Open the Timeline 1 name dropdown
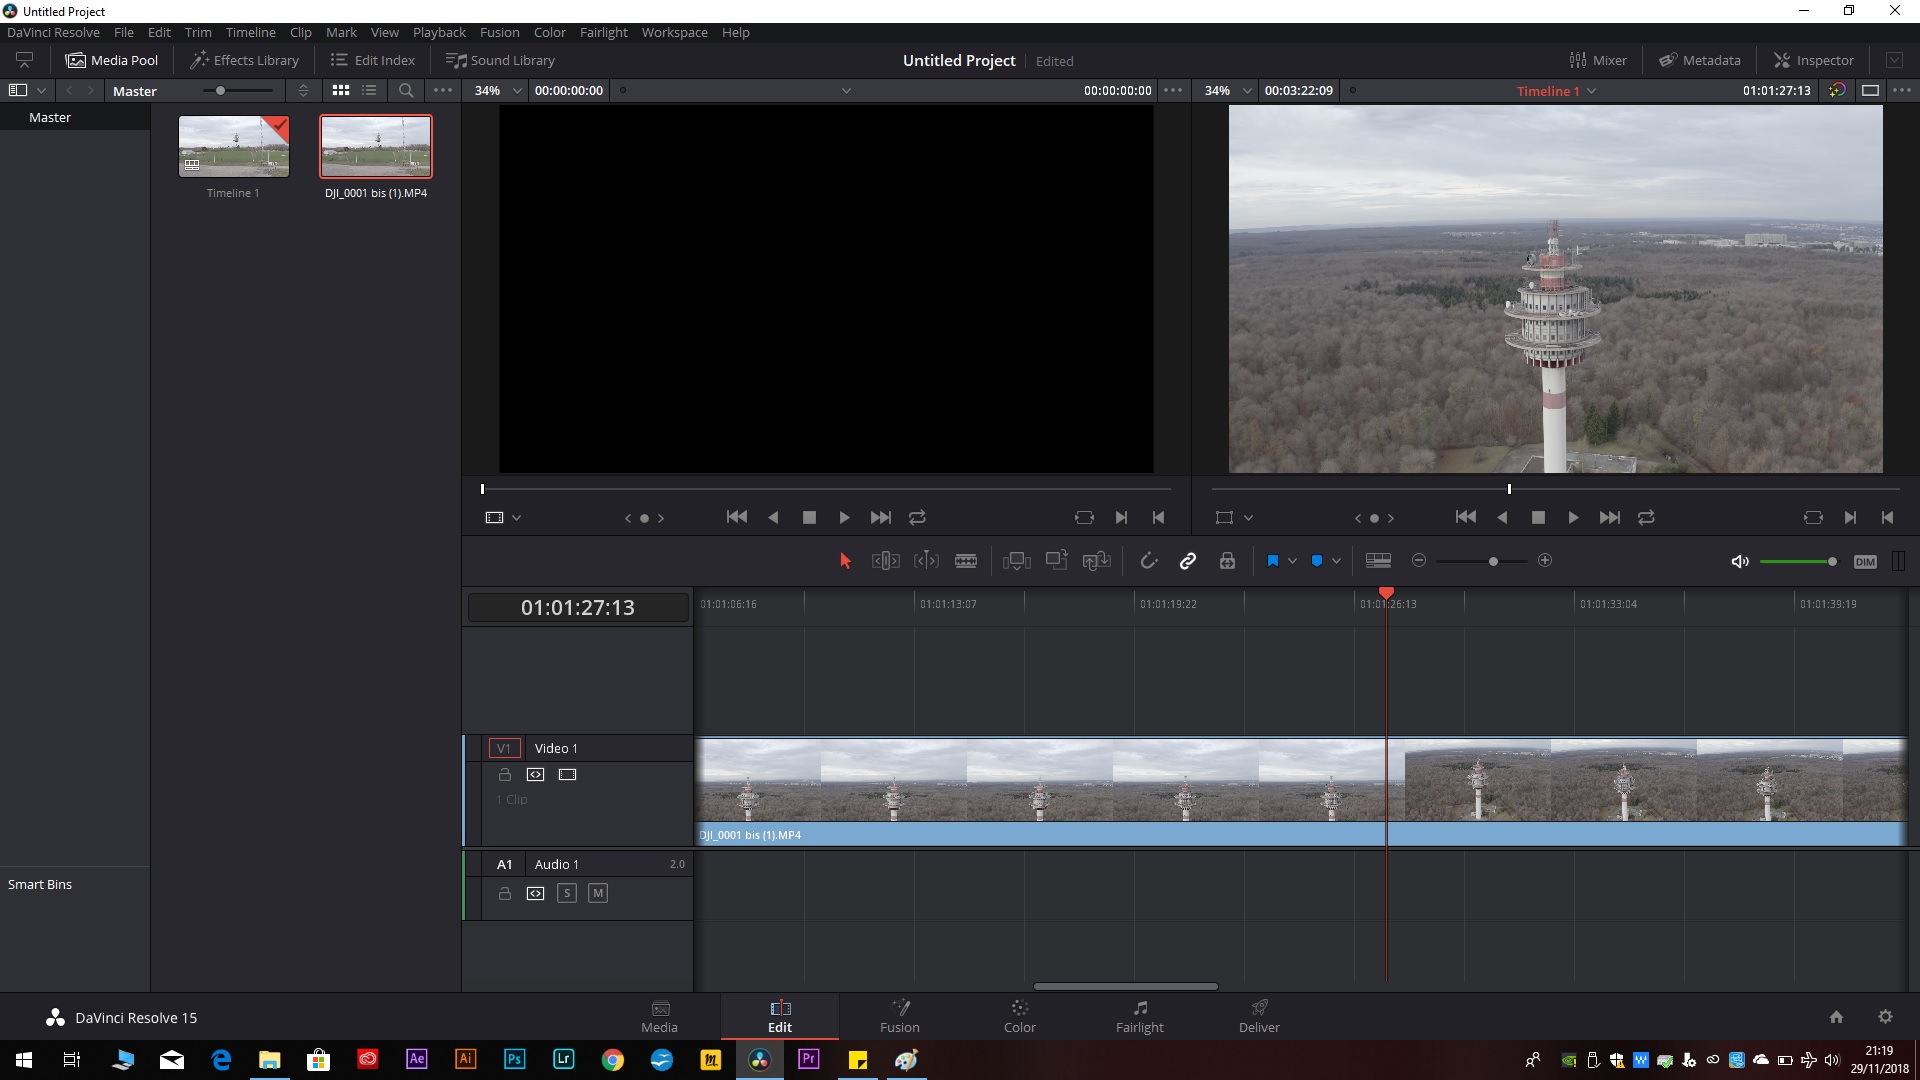 click(1592, 91)
